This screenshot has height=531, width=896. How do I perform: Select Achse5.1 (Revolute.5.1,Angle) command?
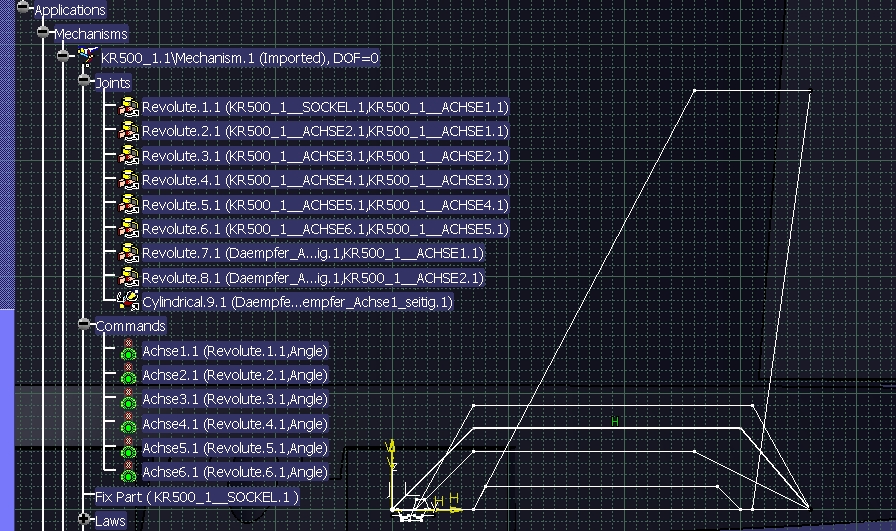tap(235, 448)
